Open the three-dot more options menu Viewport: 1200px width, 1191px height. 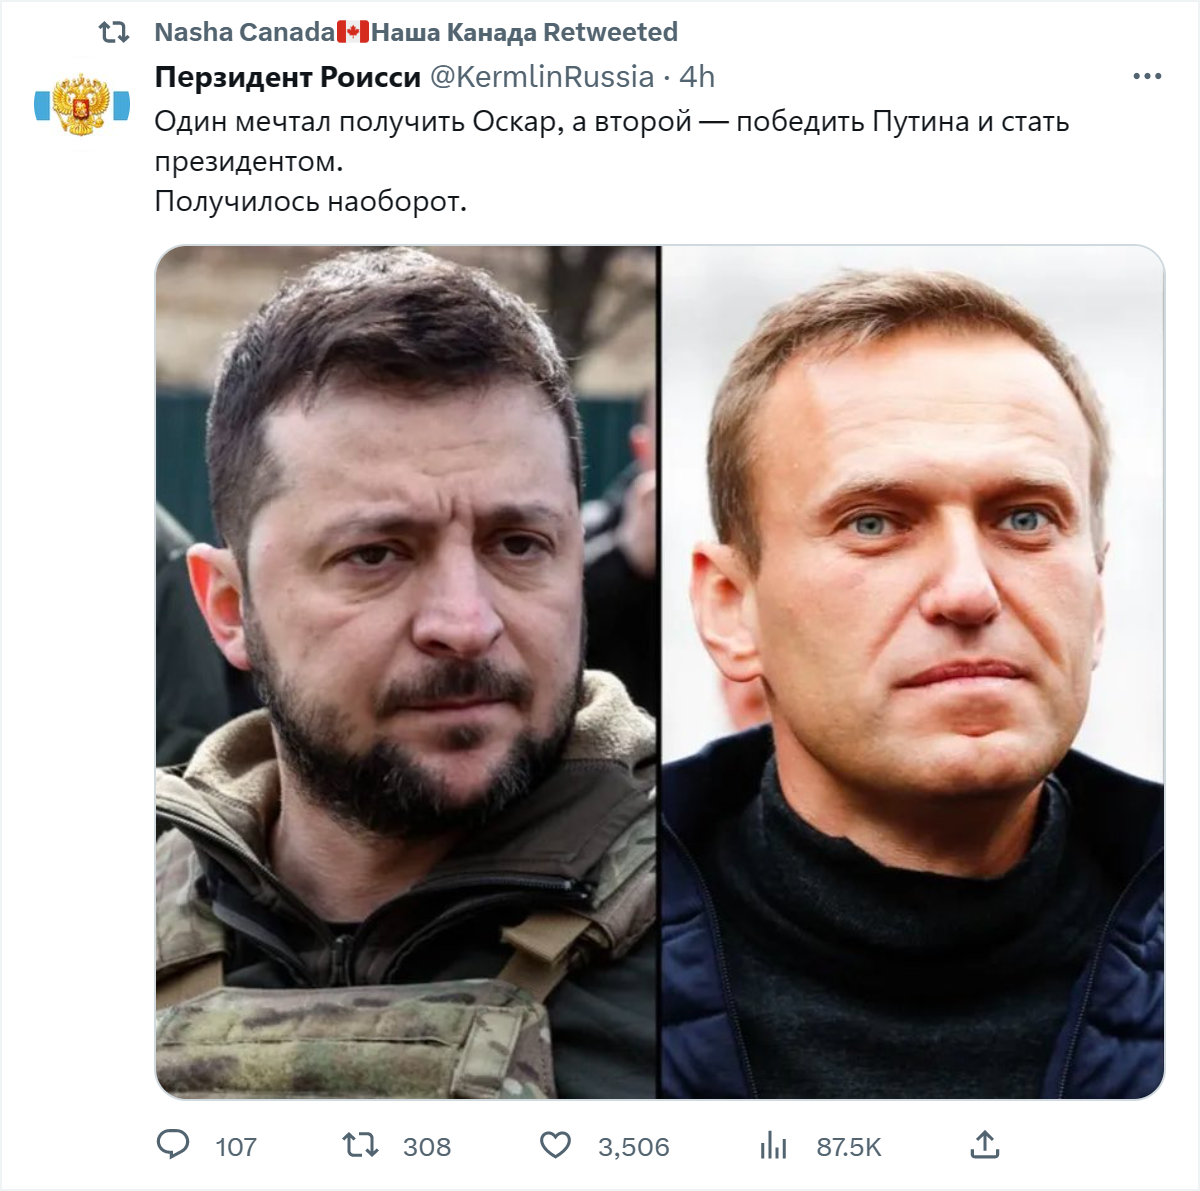click(1147, 77)
